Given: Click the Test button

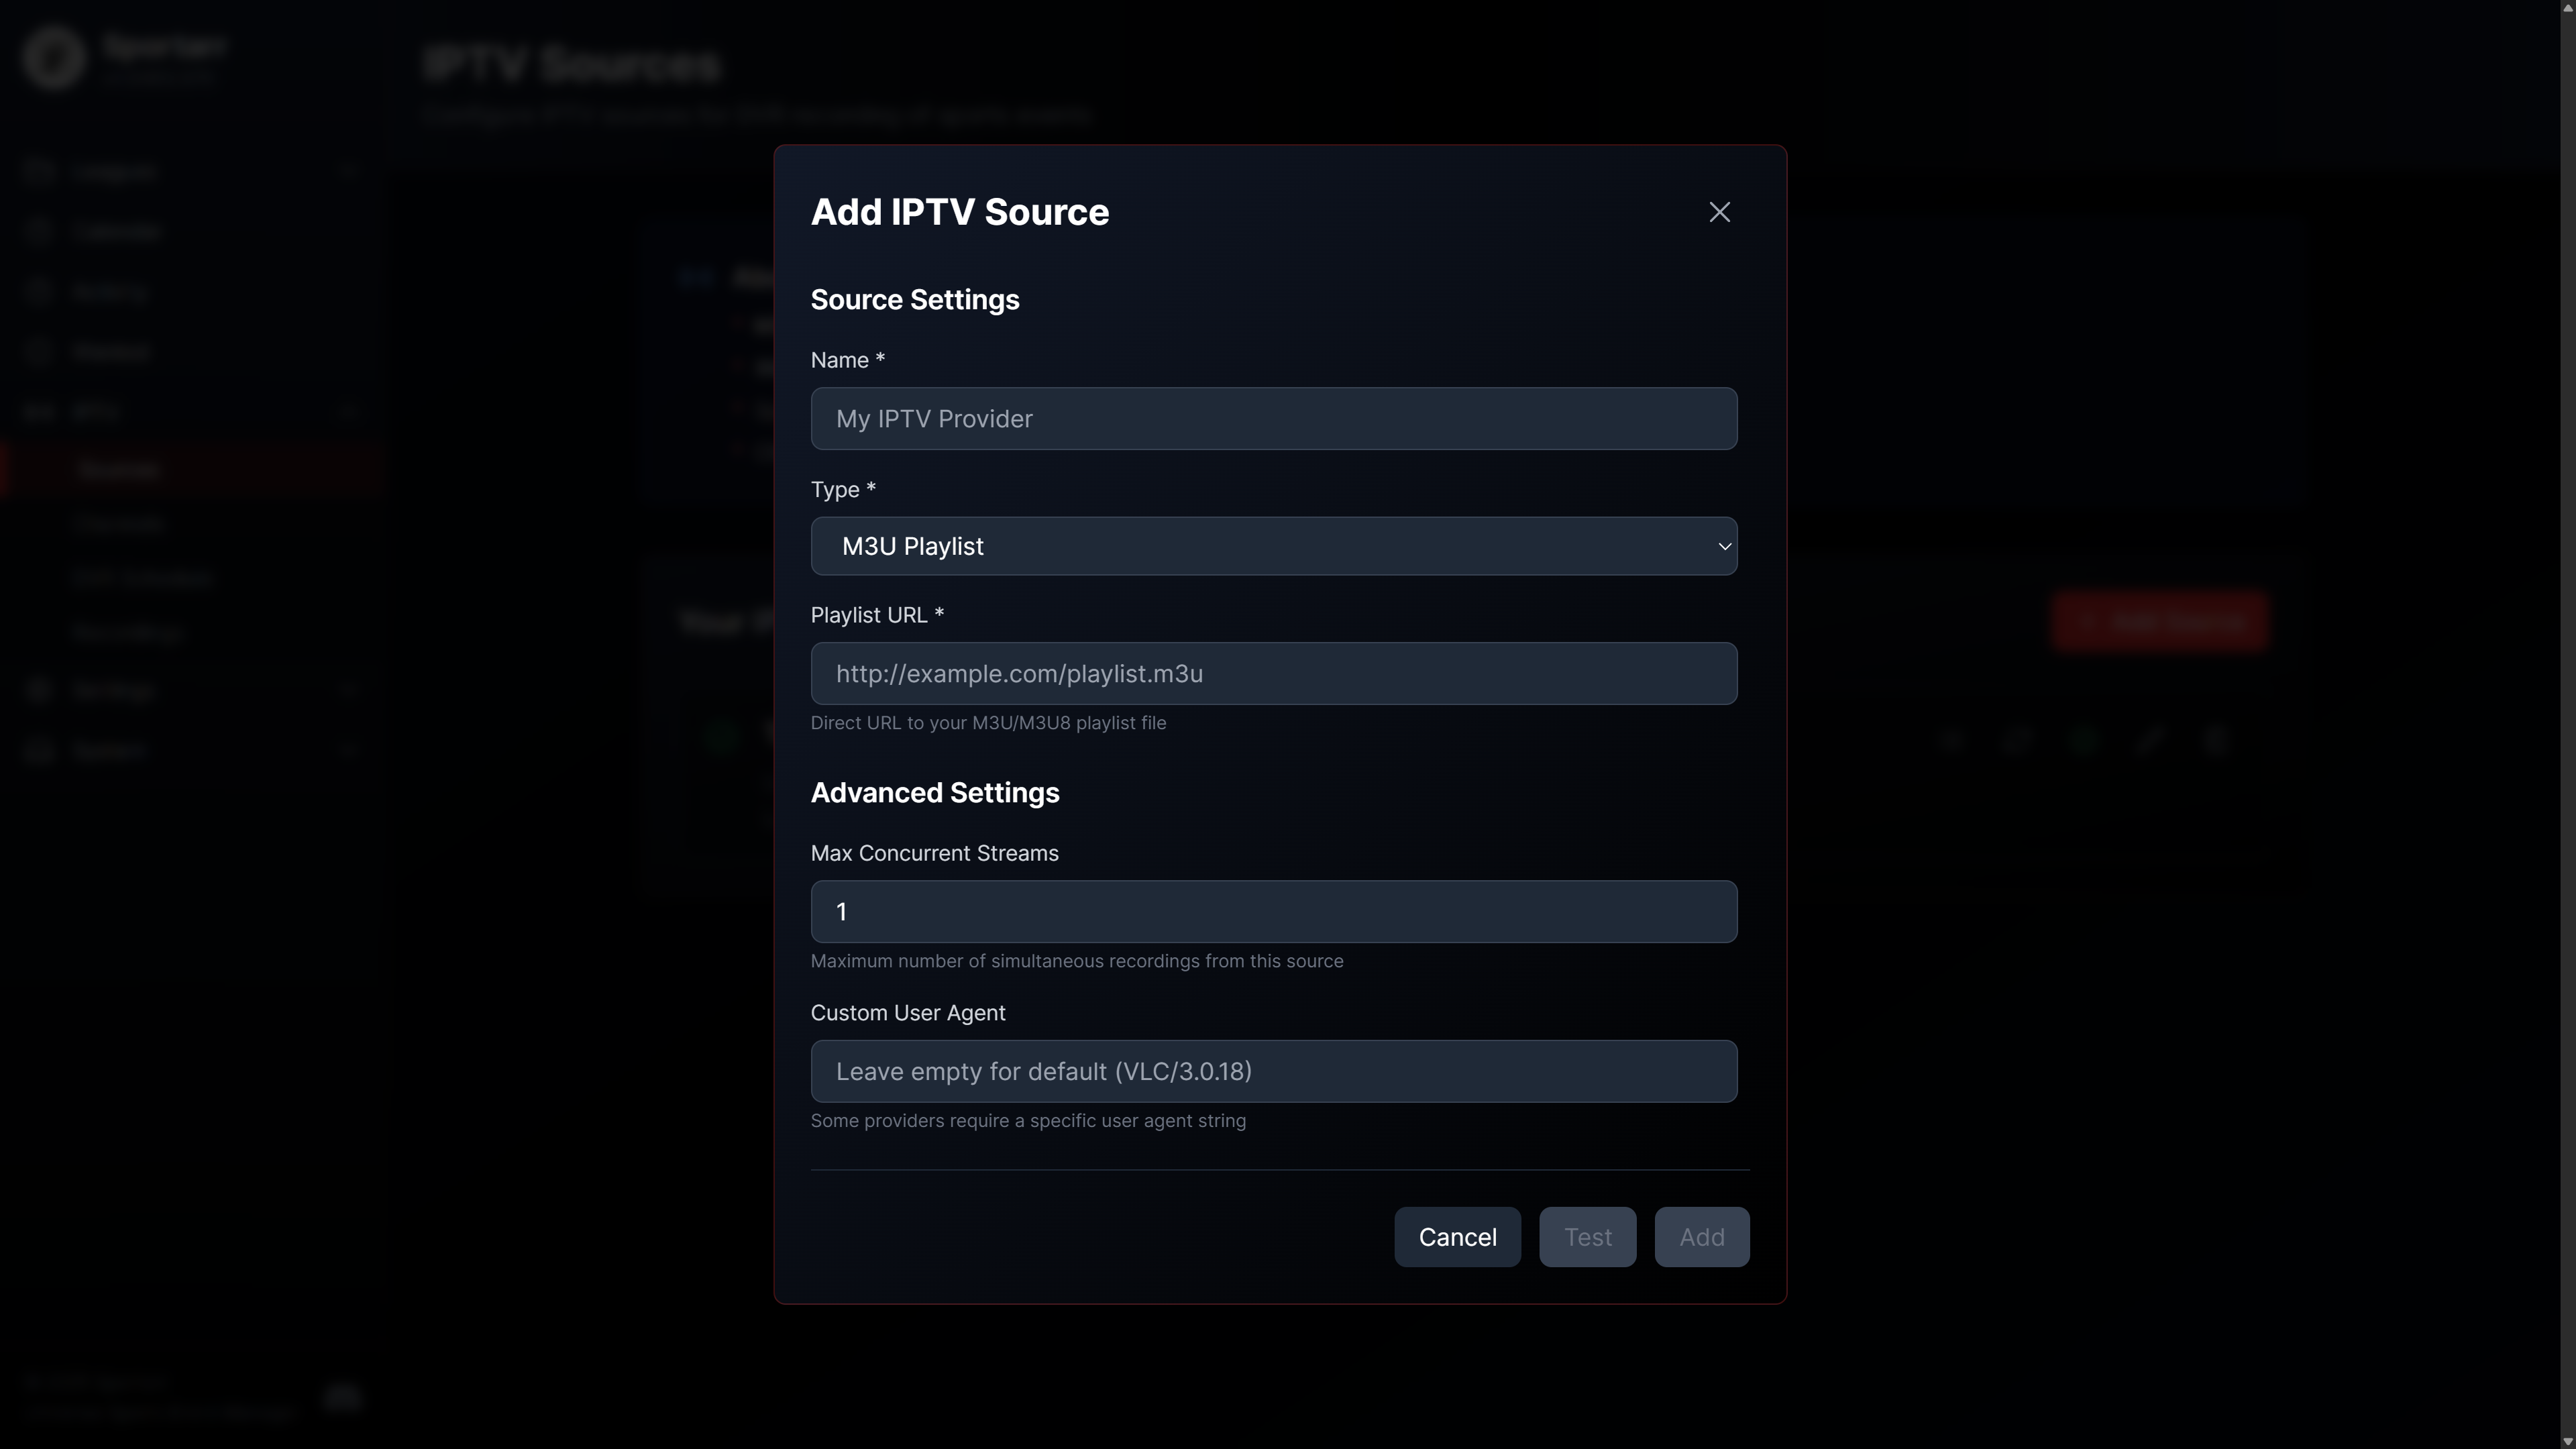Looking at the screenshot, I should (1587, 1237).
